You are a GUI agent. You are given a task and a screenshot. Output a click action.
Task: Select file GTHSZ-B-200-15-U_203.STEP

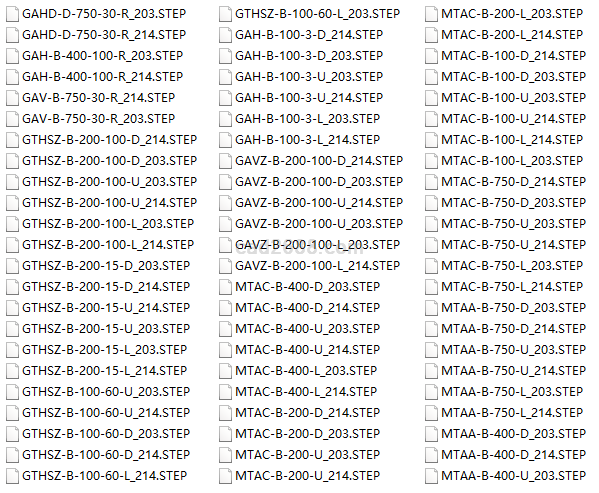pos(106,329)
